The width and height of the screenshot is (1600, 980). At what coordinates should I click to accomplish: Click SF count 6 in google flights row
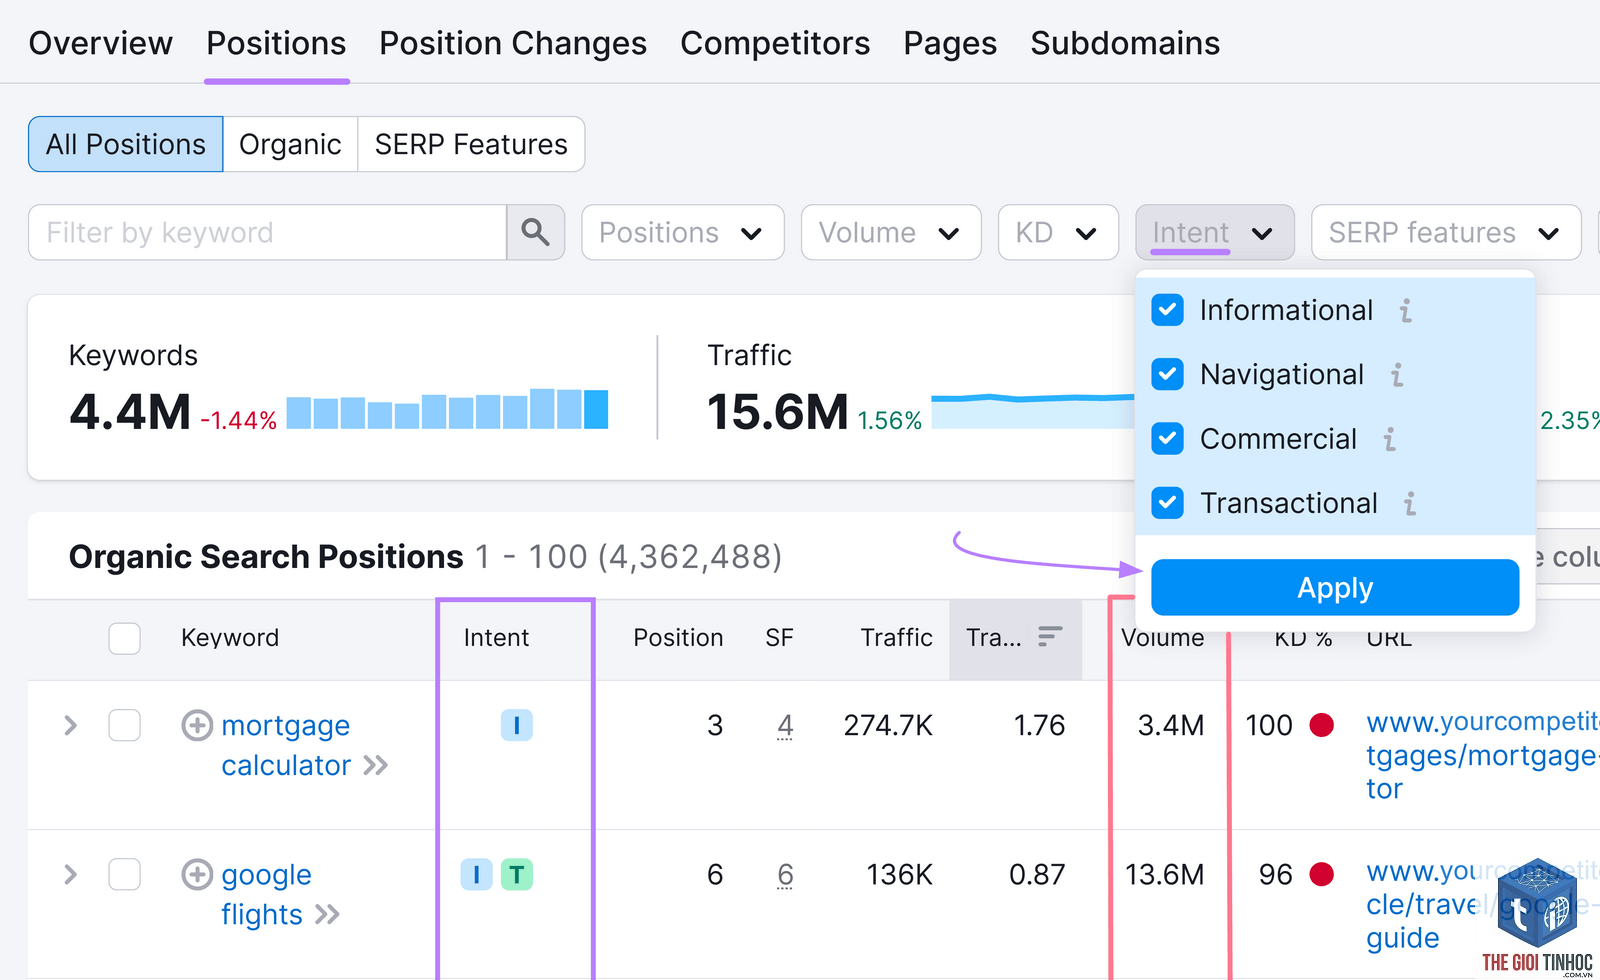click(785, 875)
